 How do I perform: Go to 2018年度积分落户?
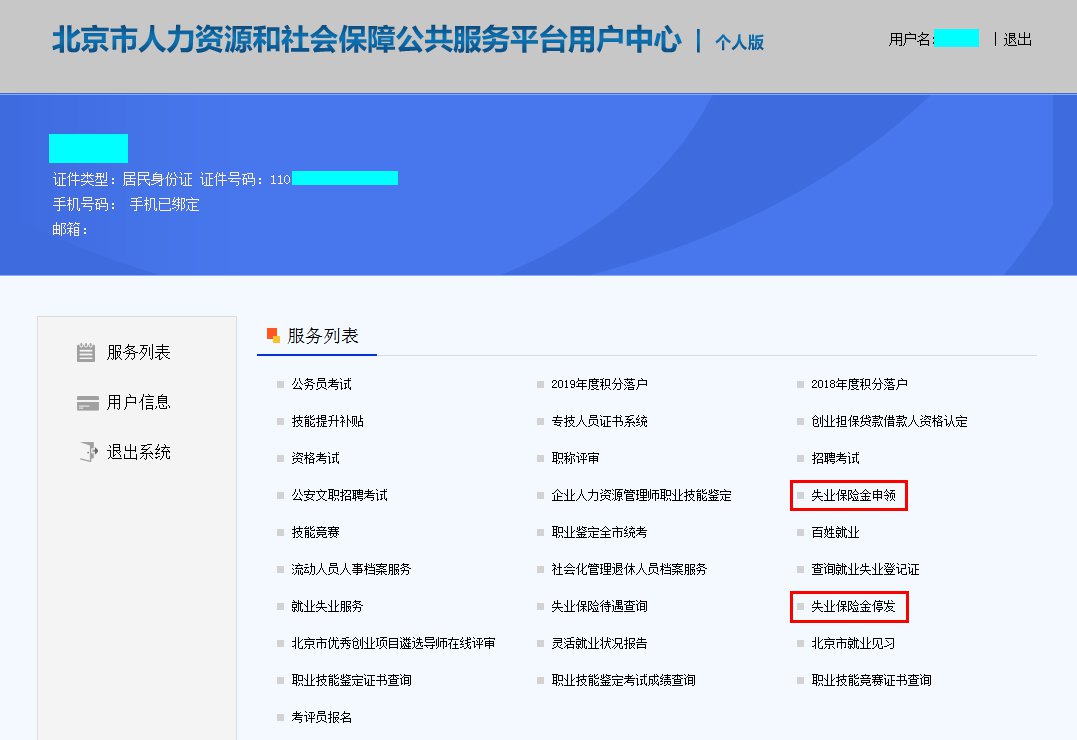[859, 384]
